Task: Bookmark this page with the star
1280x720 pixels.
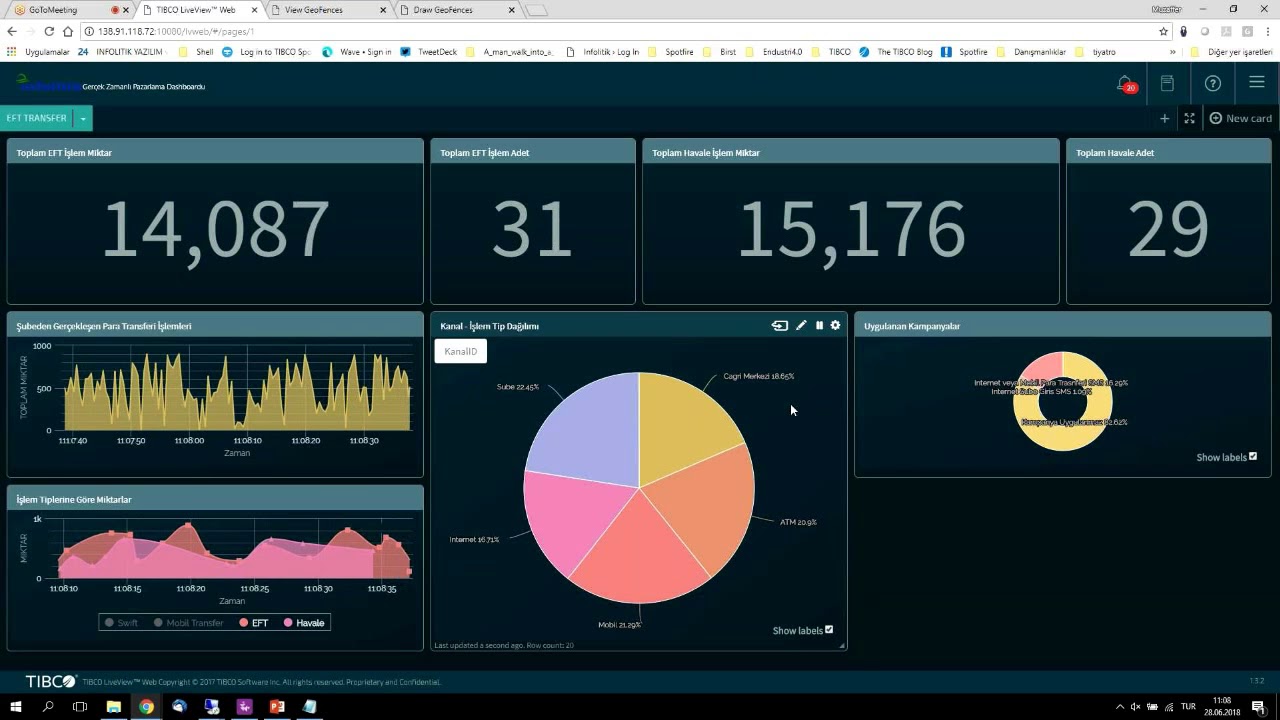Action: coord(1163,31)
